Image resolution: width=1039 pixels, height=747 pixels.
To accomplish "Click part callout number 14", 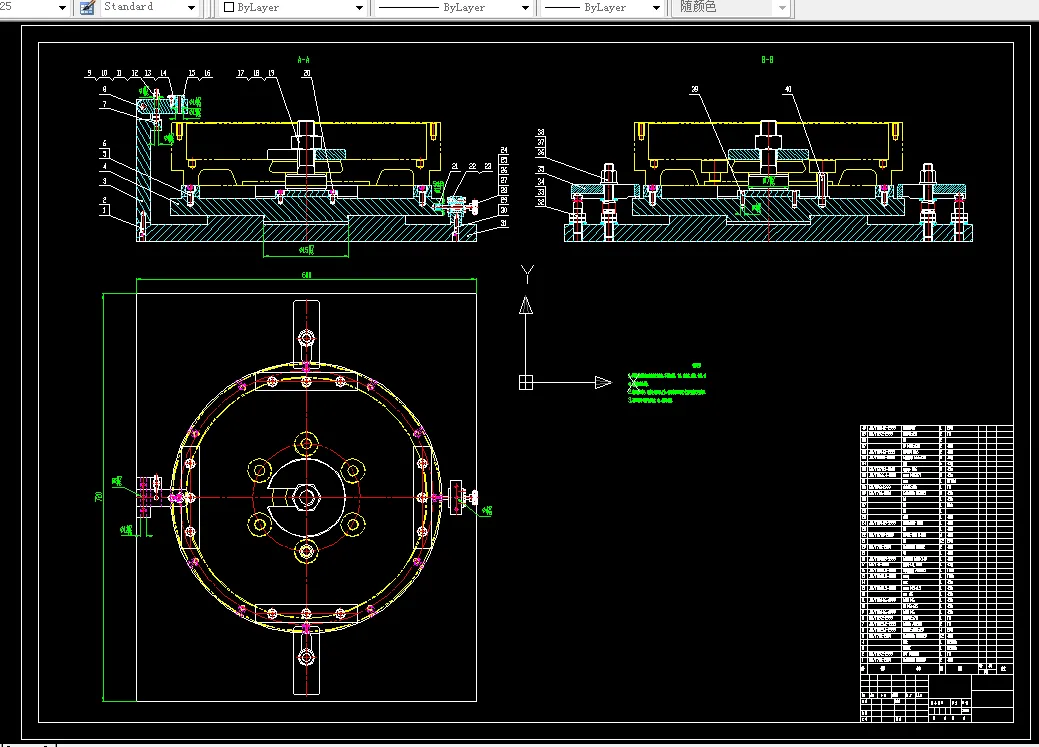I will tap(163, 74).
